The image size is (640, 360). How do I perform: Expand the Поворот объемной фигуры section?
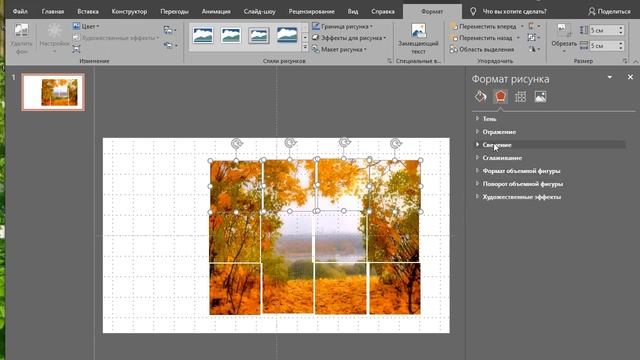[523, 184]
